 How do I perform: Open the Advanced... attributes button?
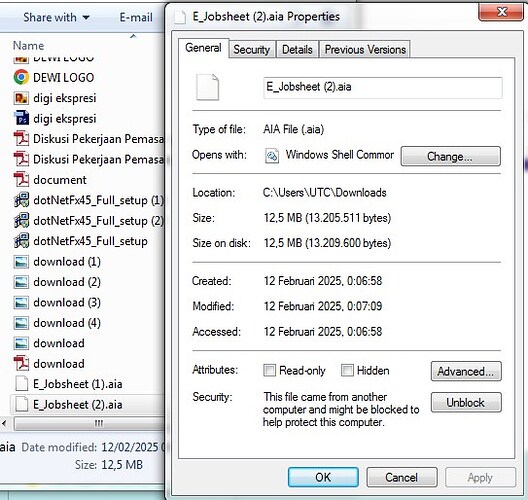pos(466,371)
